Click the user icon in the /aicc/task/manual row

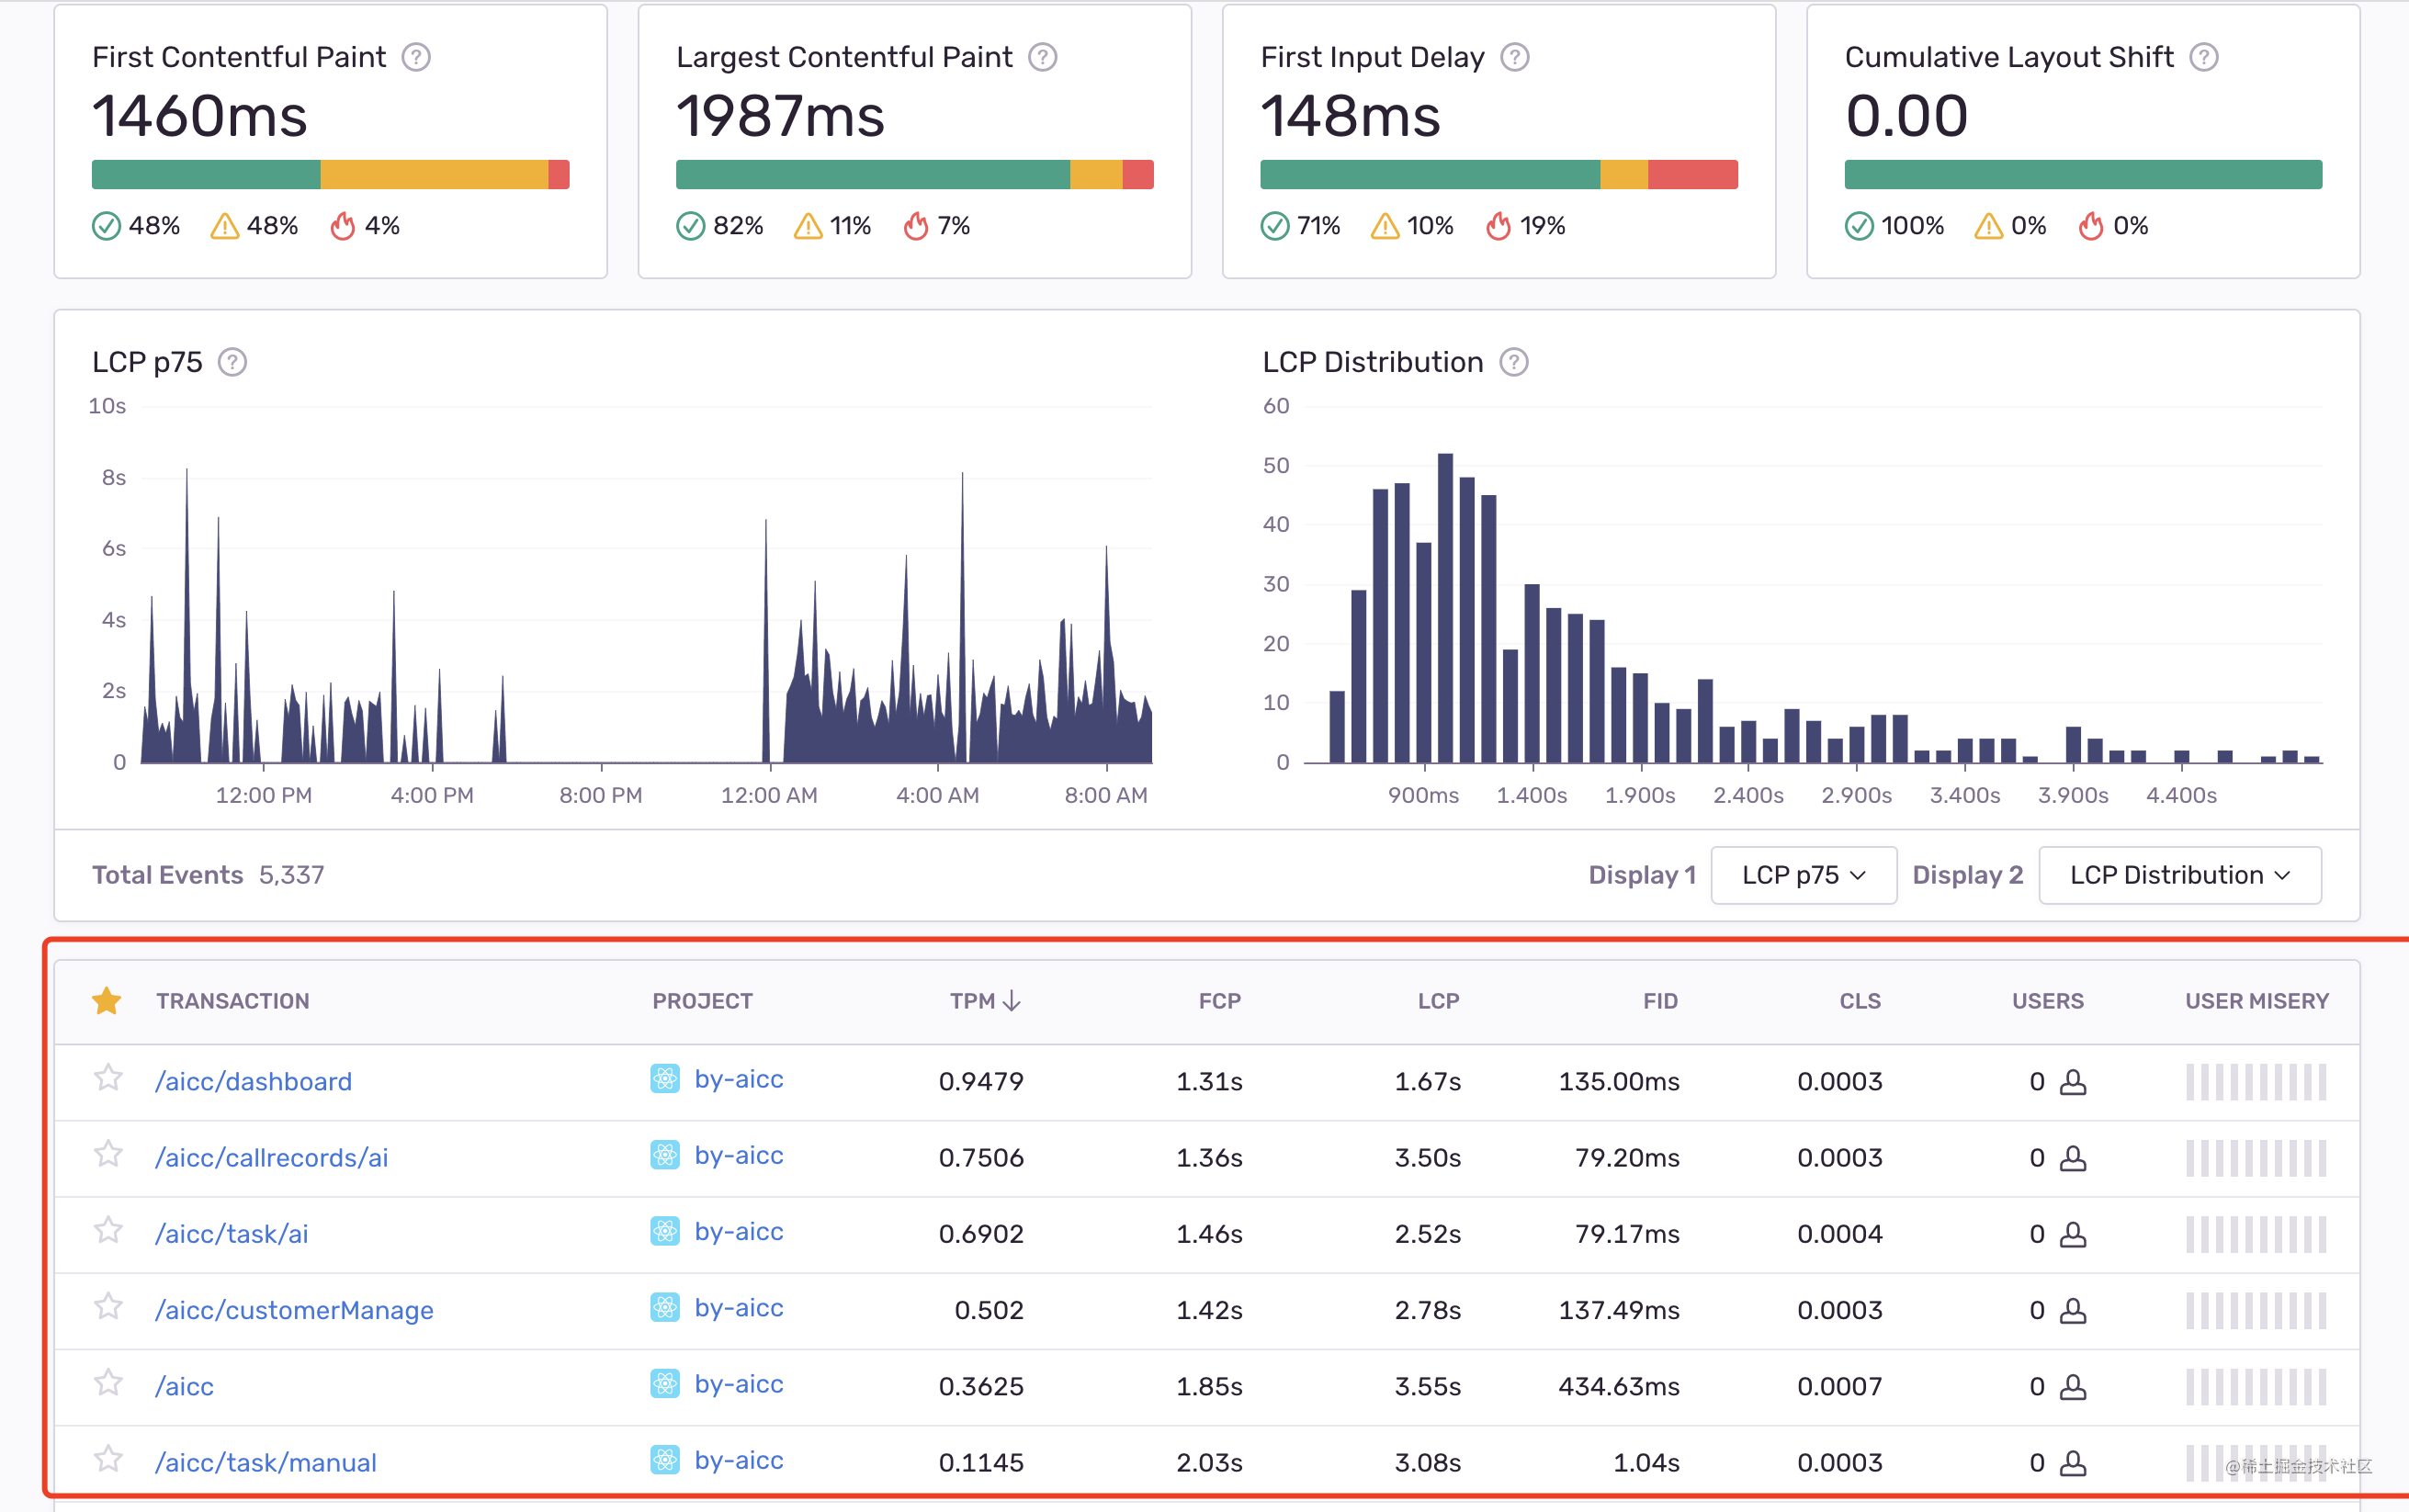coord(2074,1463)
